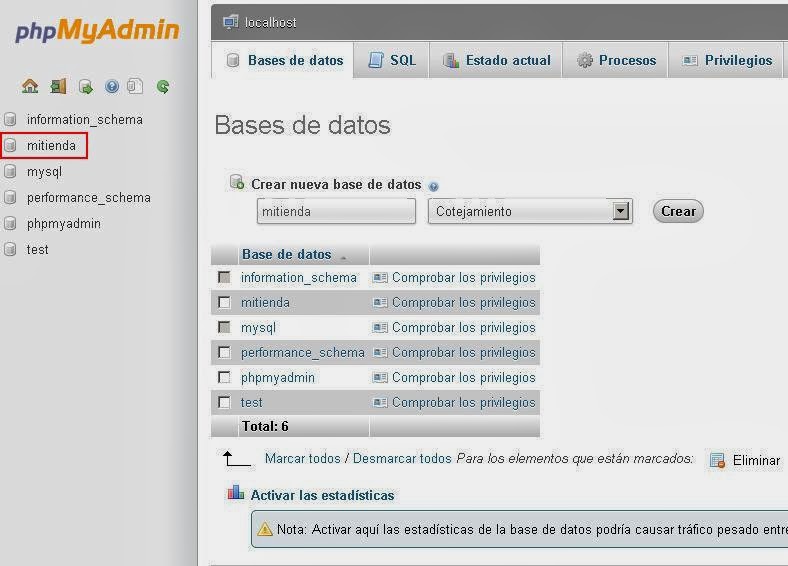Click the log out door icon
This screenshot has width=788, height=566.
coord(58,86)
